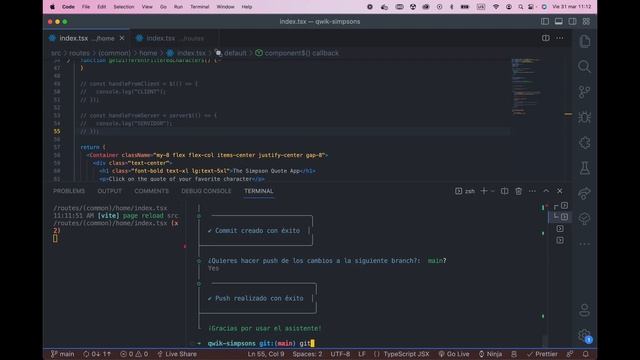
Task: Open the Selection menu
Action: click(124, 7)
